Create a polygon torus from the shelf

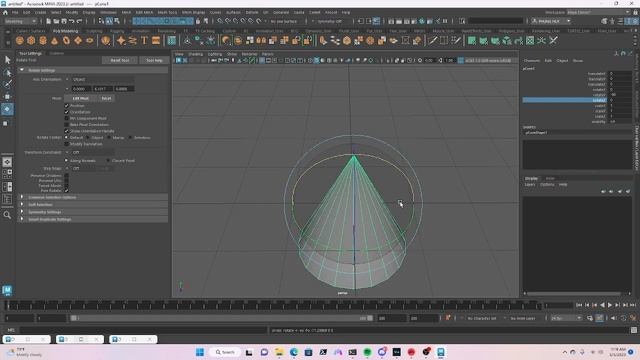click(x=66, y=40)
